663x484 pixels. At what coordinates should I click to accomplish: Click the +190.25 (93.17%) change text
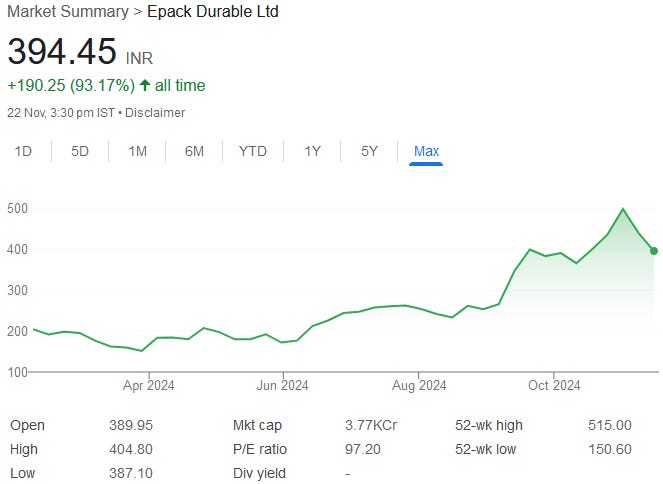pos(71,85)
